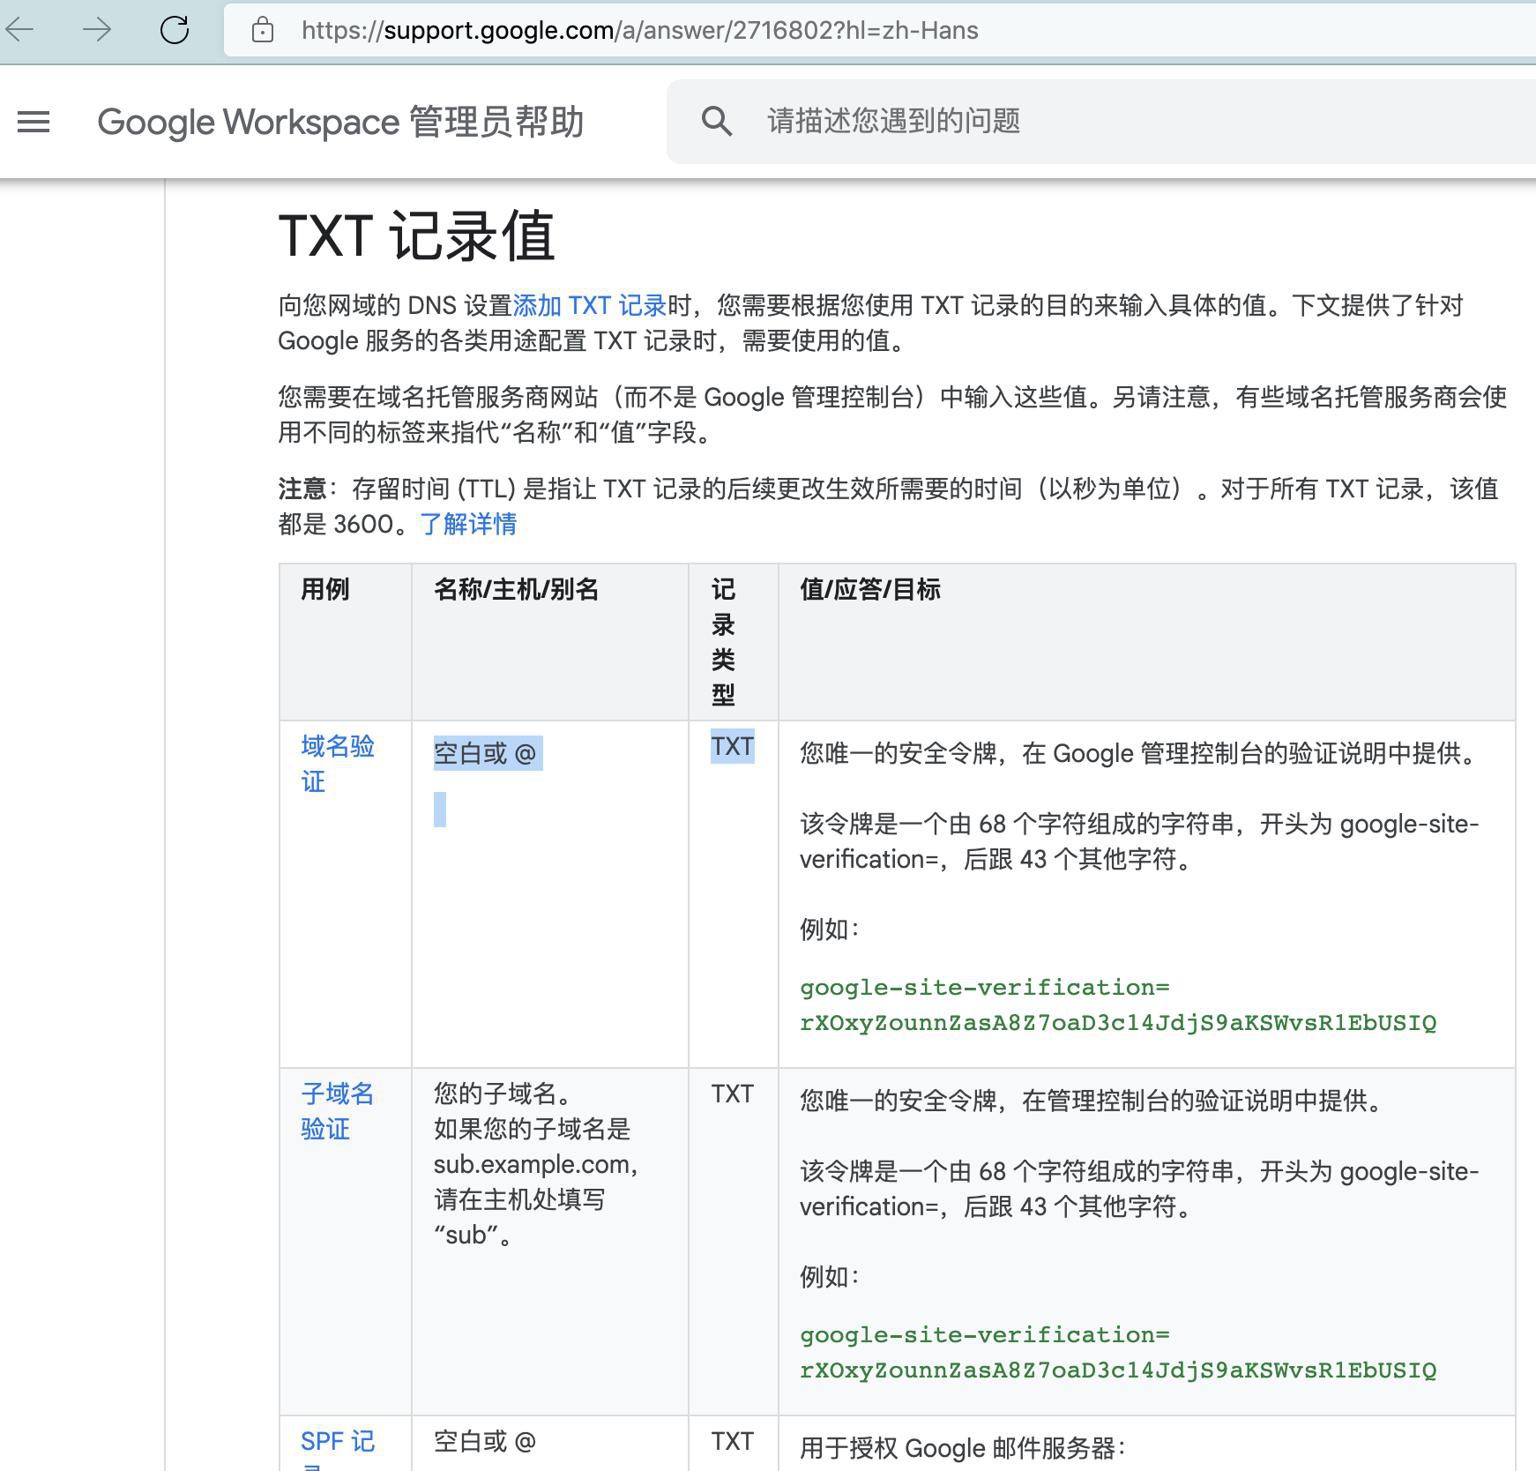Click the intro paragraph starting 向您网域的 DNS

pos(871,322)
